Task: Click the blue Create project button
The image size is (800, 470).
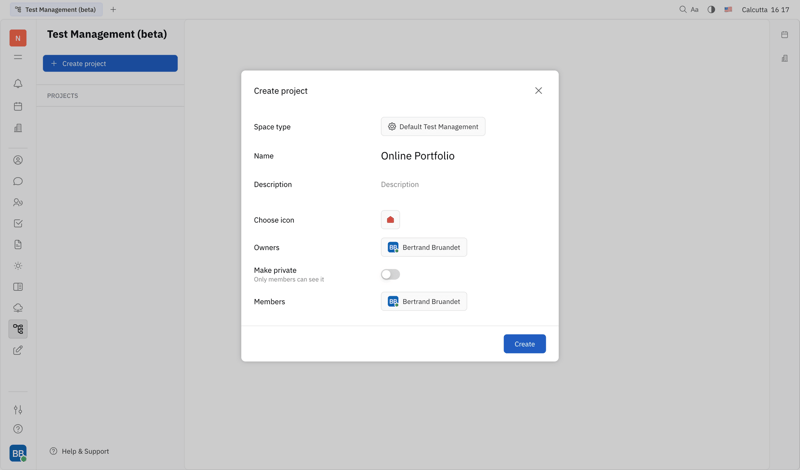Action: click(x=110, y=63)
